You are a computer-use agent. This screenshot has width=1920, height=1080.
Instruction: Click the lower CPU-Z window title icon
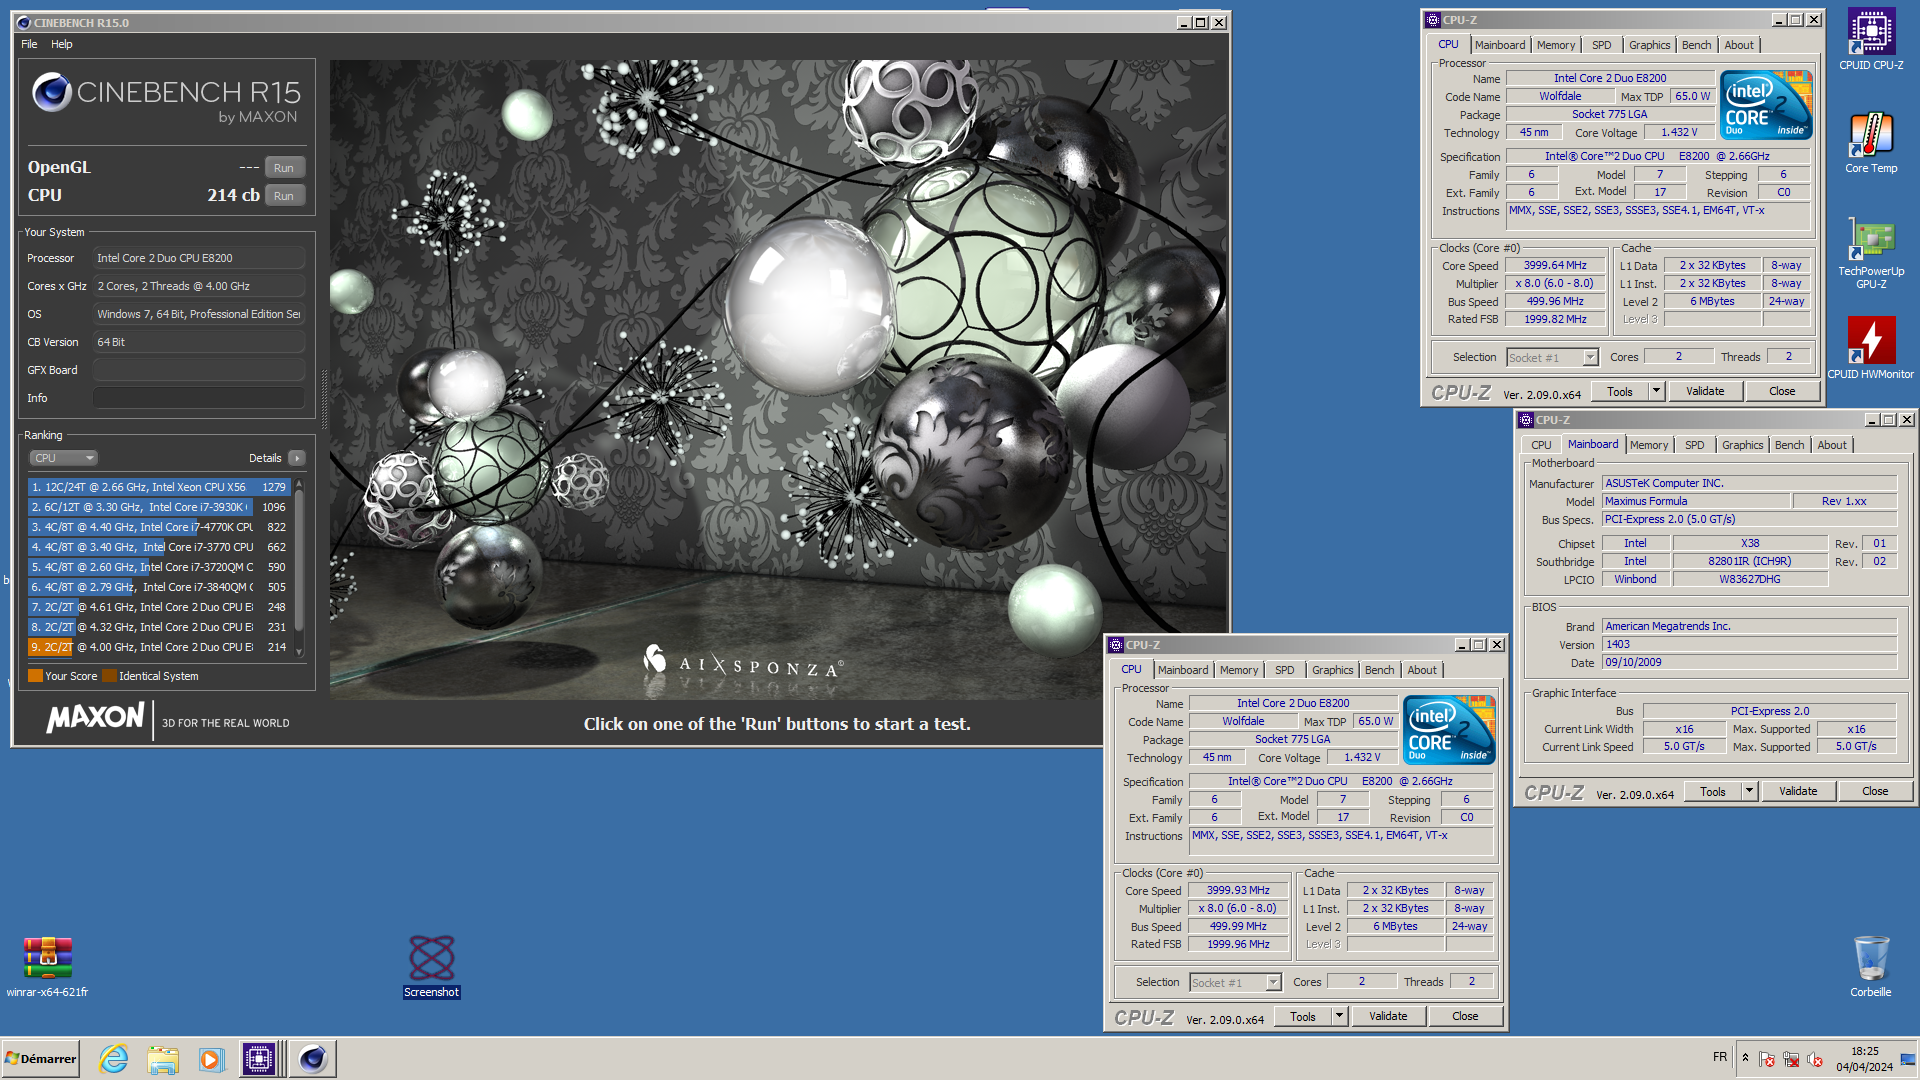point(1117,645)
